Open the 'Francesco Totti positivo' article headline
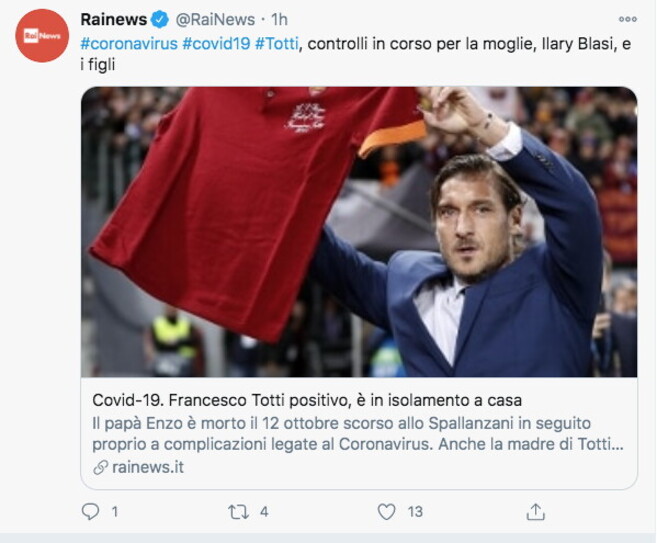Viewport: 657px width, 543px height. tap(307, 401)
